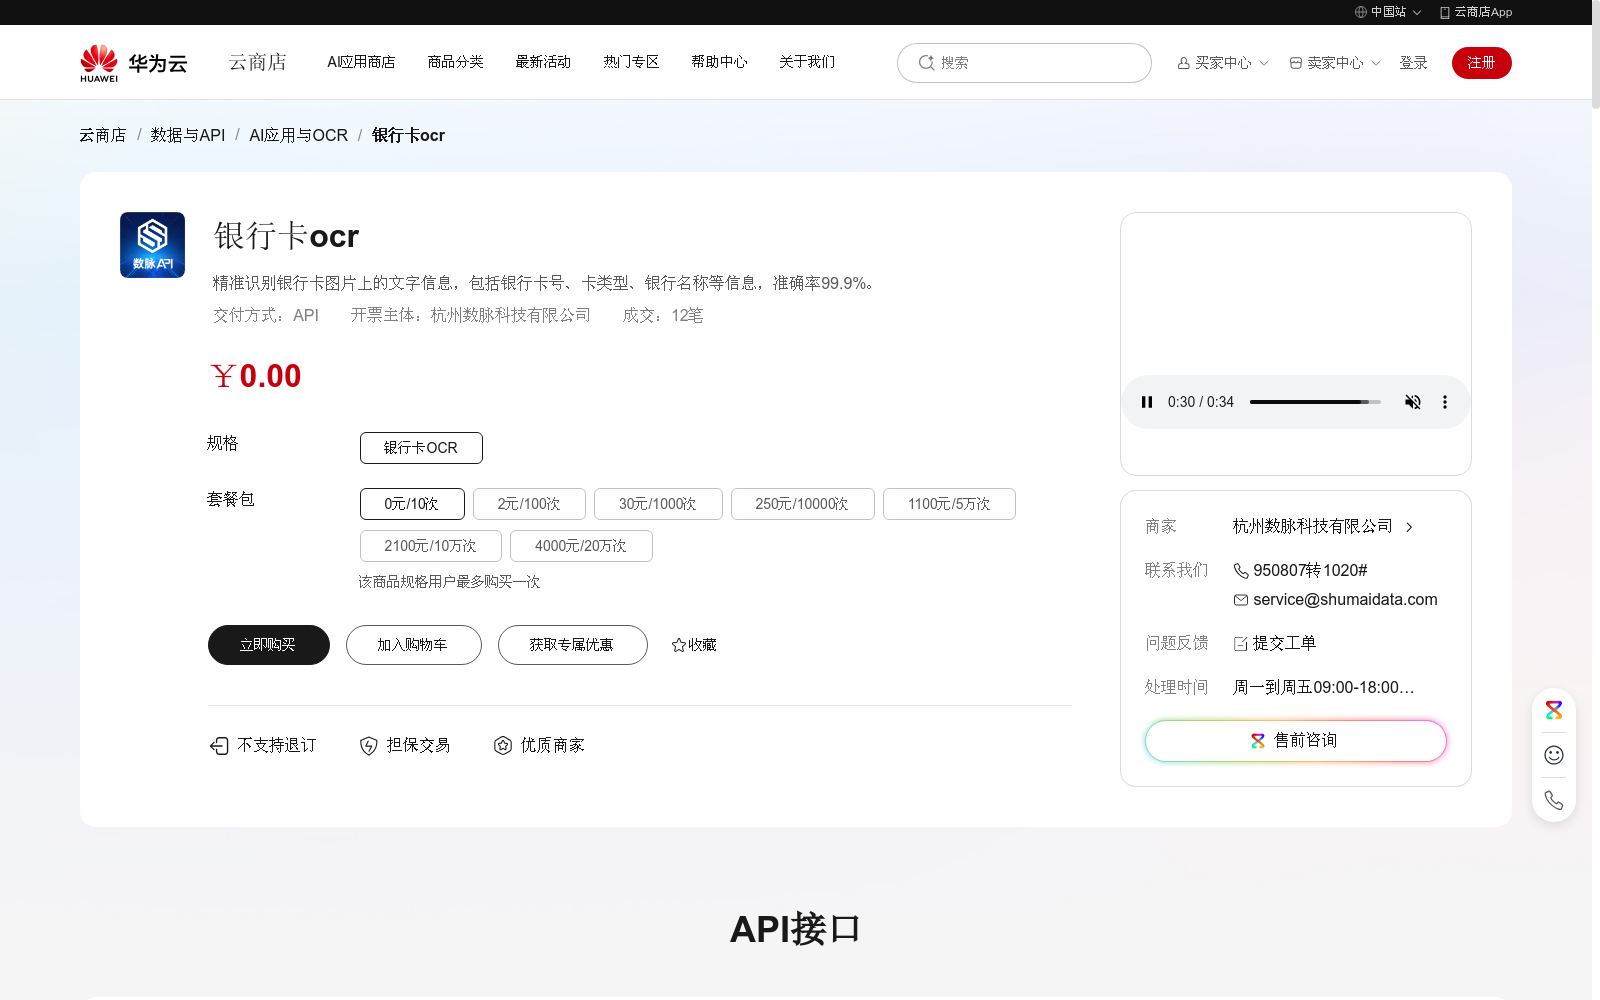
Task: Unmute the audio player speaker icon
Action: point(1413,402)
